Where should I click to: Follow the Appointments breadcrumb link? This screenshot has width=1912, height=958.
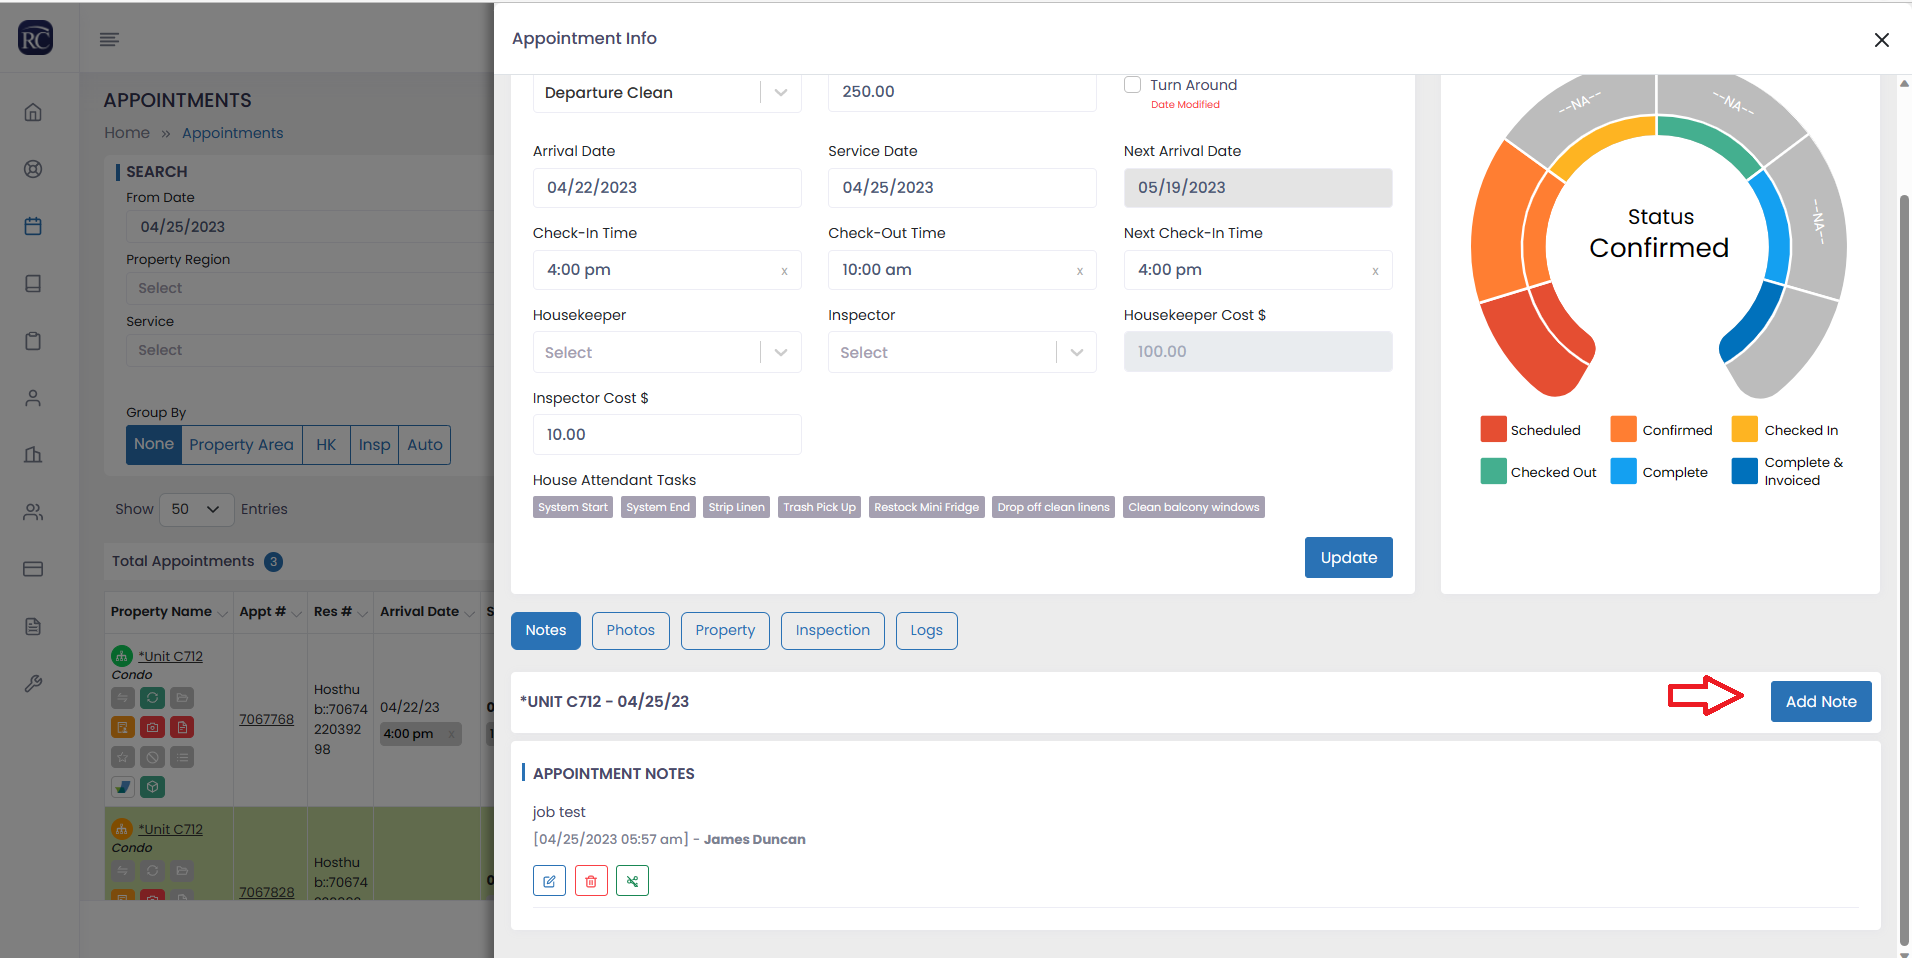[x=233, y=133]
